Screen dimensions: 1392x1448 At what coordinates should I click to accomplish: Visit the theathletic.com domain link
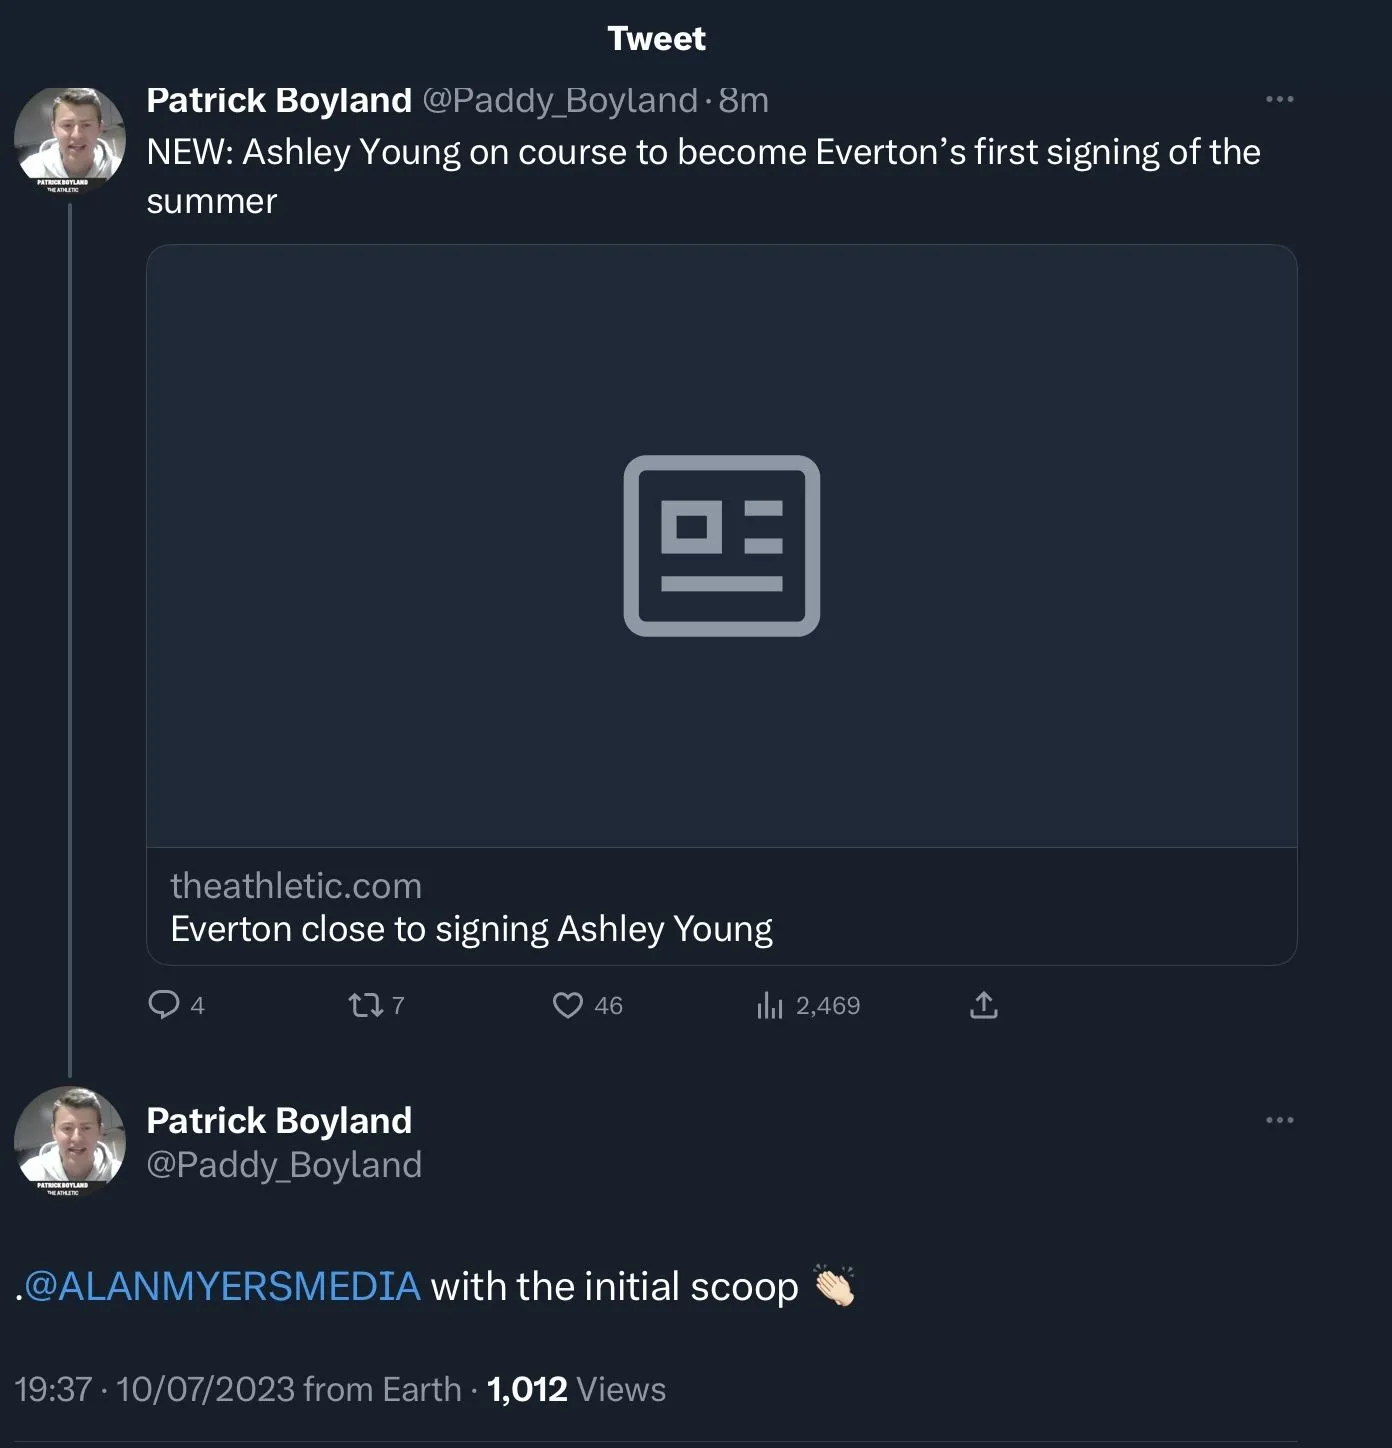point(296,886)
